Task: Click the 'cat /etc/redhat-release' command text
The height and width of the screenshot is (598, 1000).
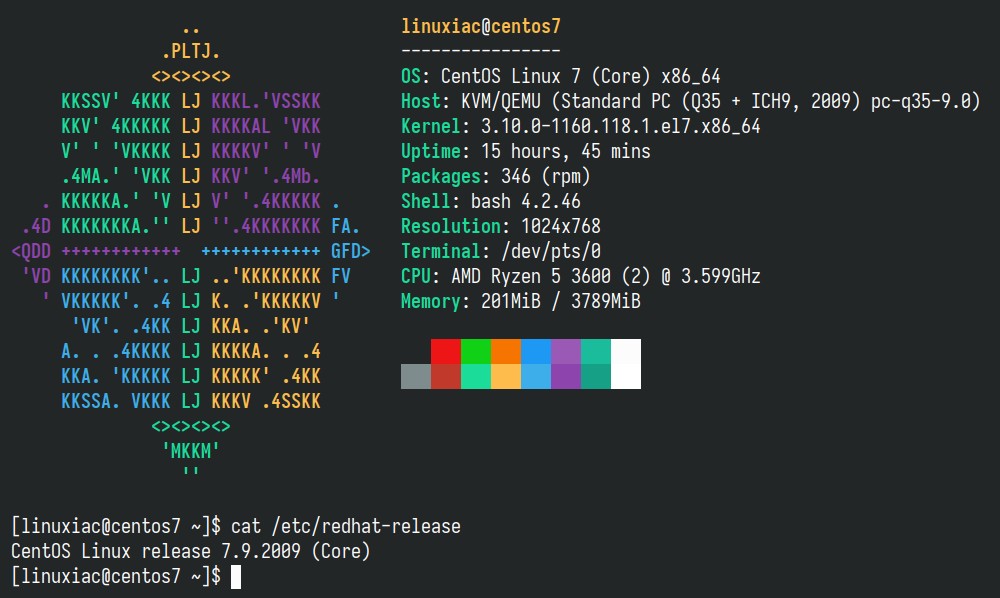Action: point(346,526)
